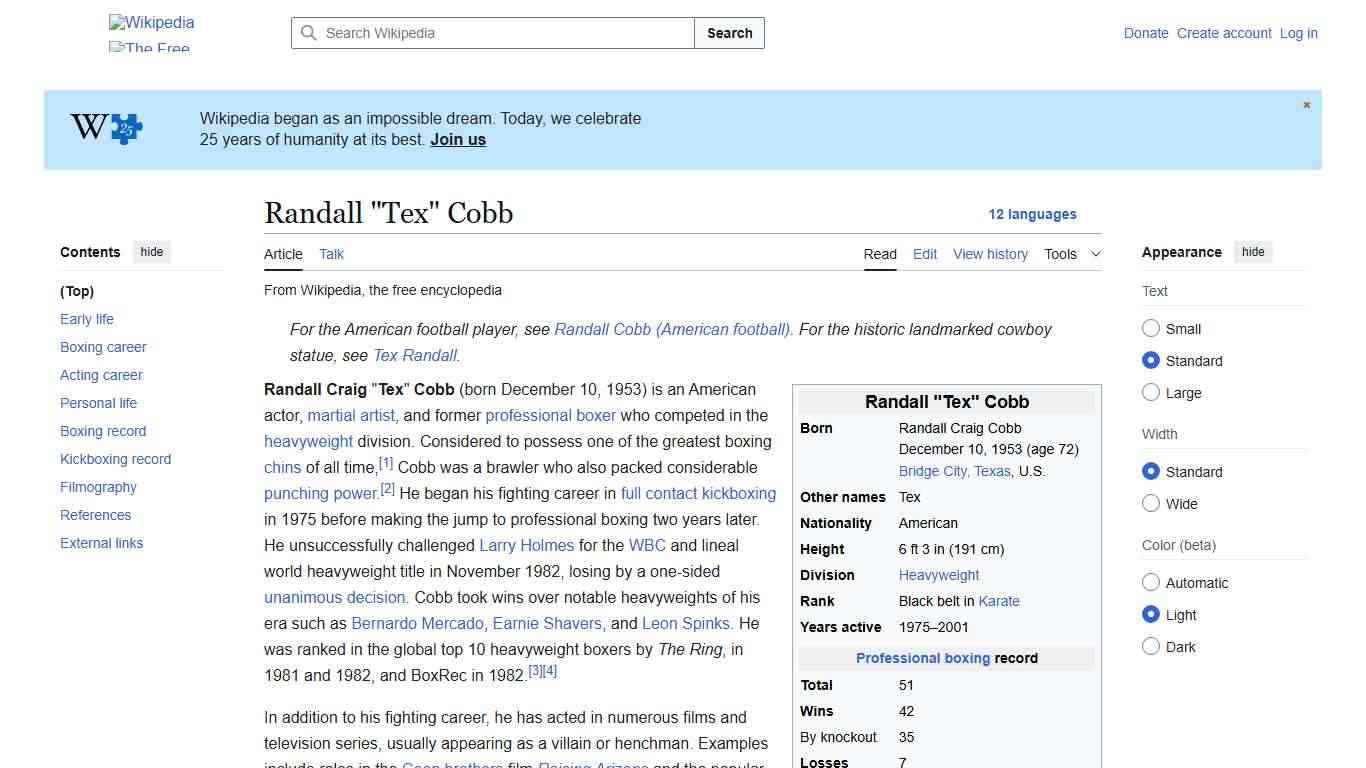
Task: Switch to the Talk tab
Action: click(x=331, y=254)
